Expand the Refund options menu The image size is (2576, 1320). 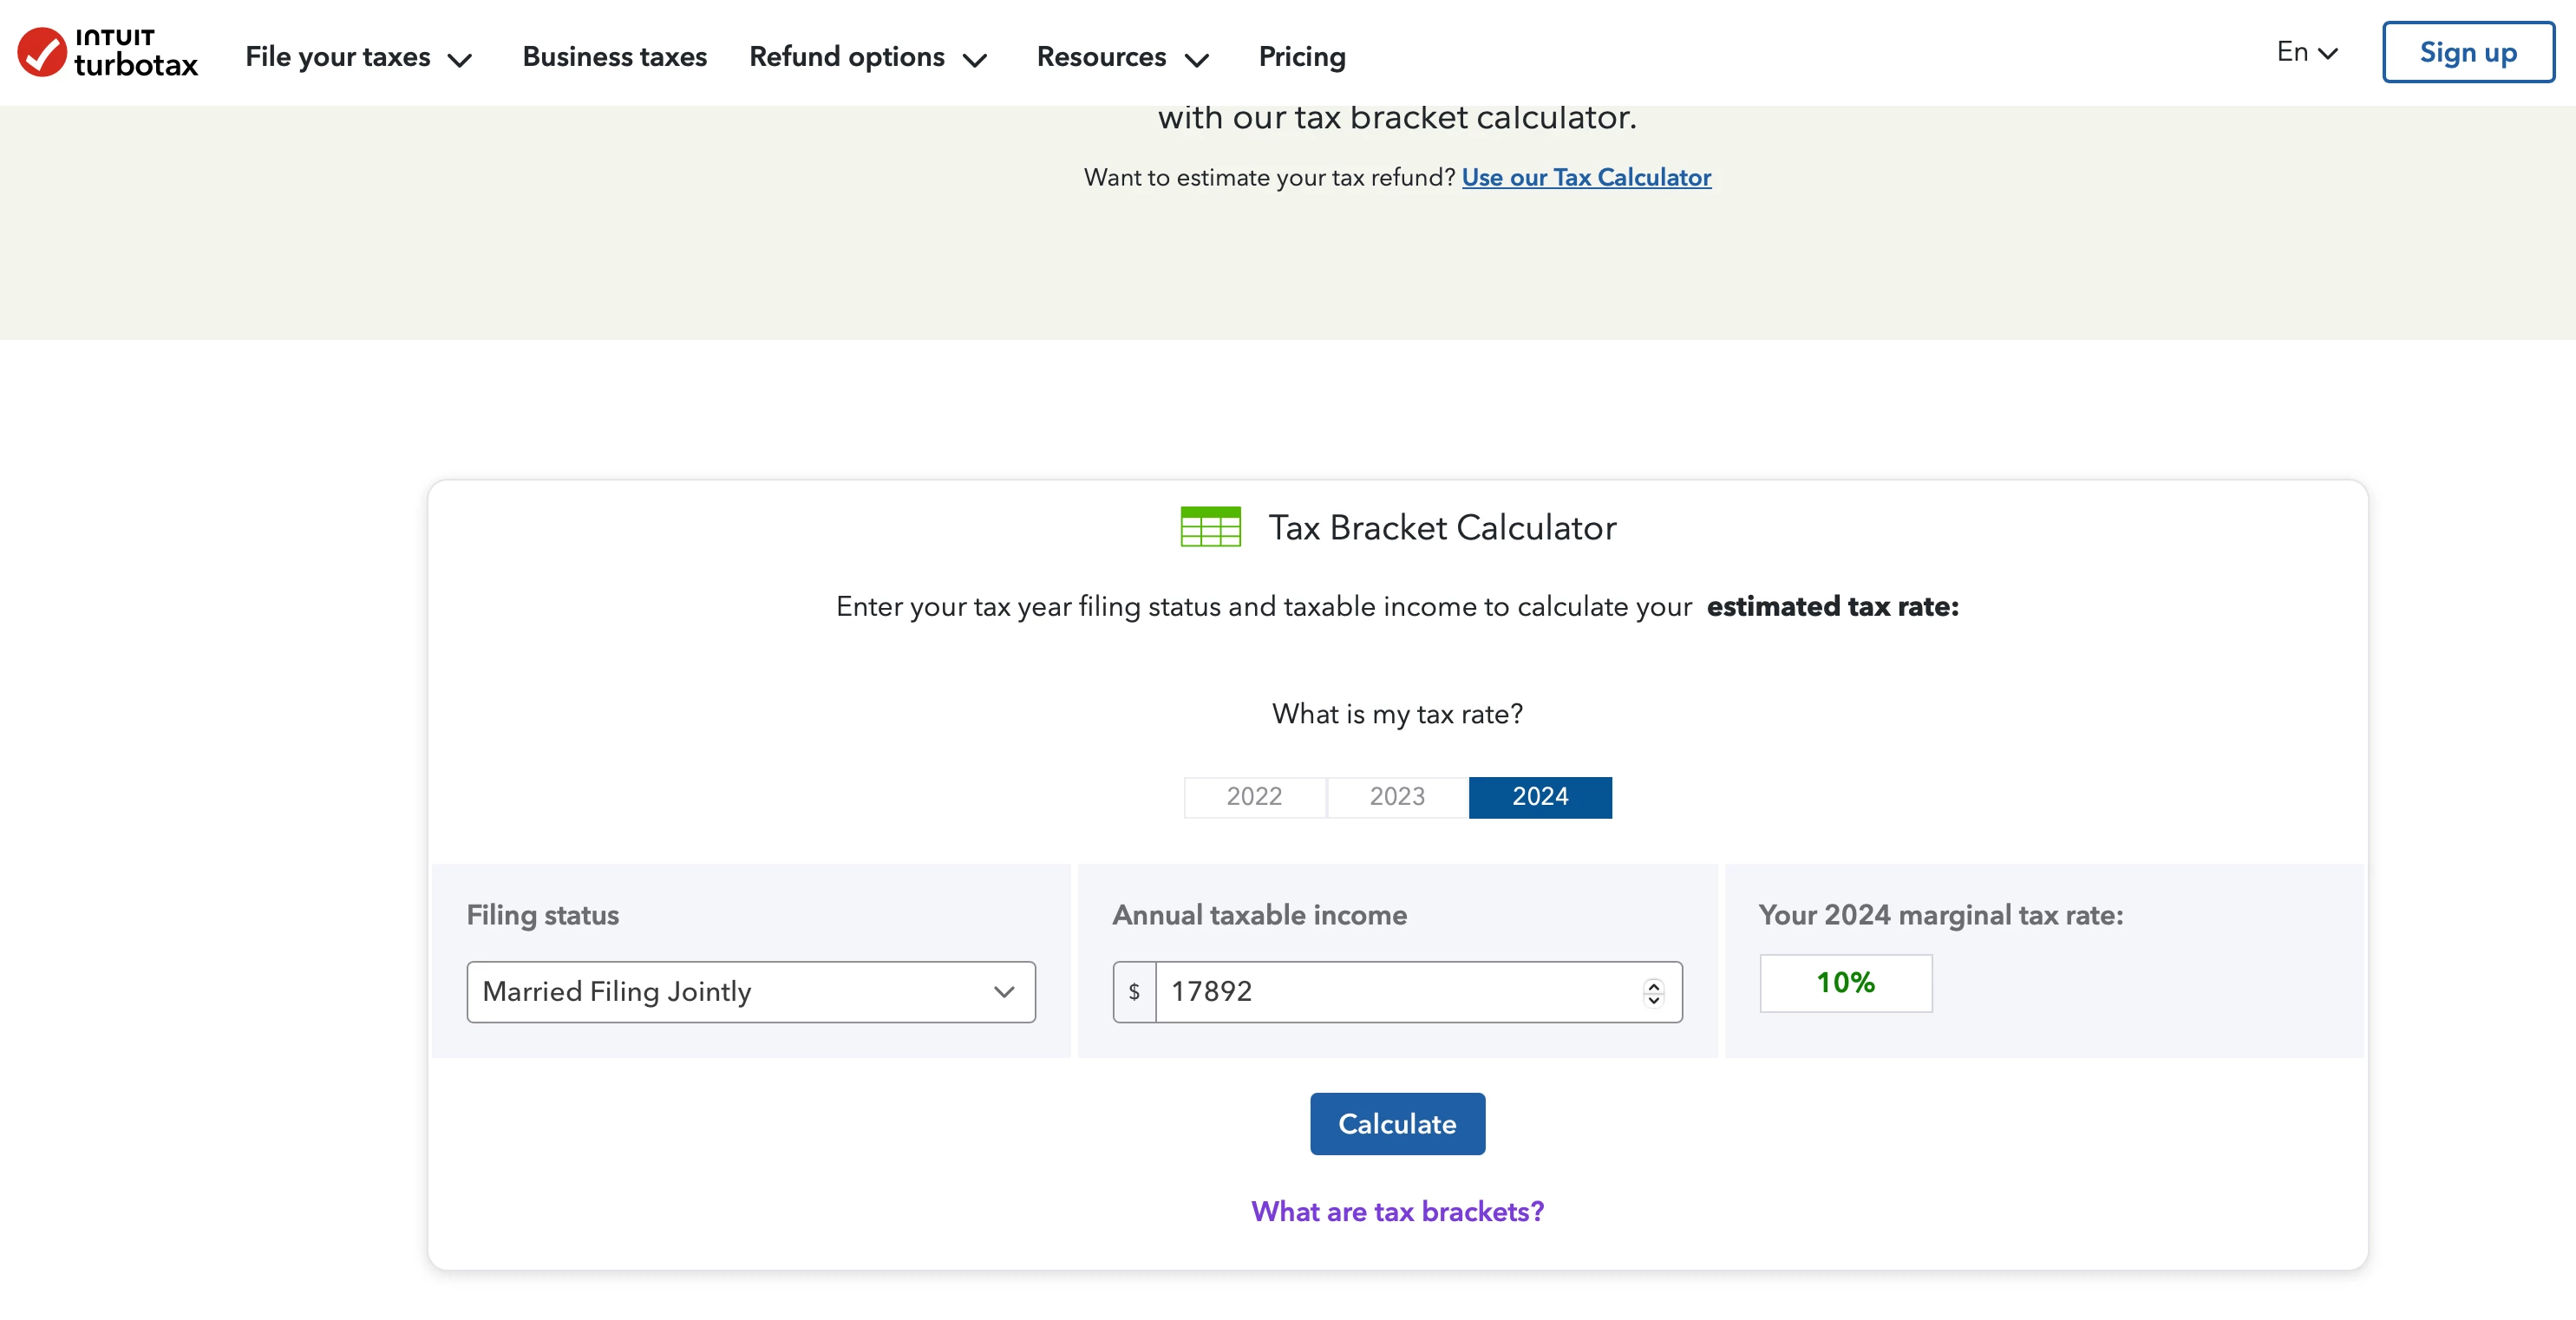[x=867, y=57]
